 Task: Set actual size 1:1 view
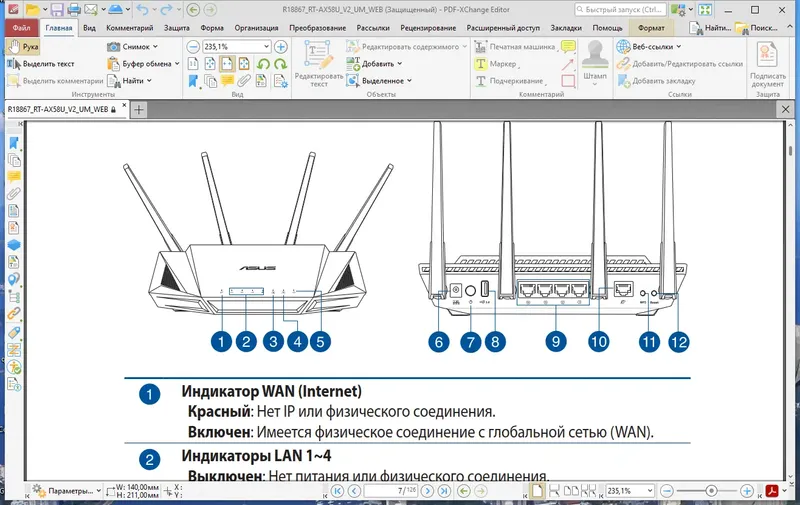point(193,64)
